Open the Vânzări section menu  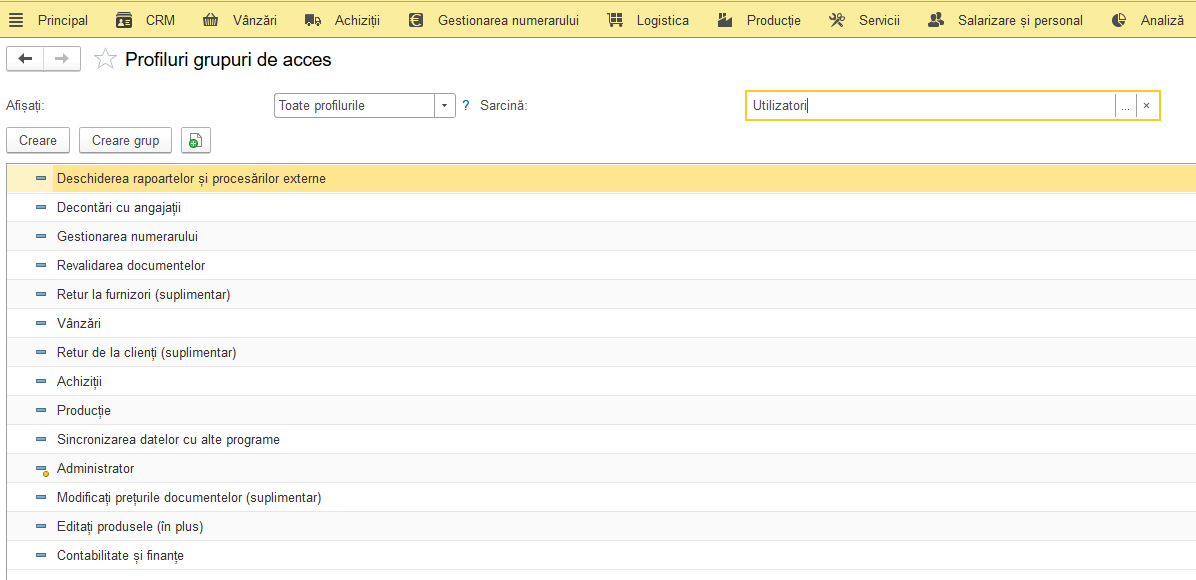pos(255,21)
